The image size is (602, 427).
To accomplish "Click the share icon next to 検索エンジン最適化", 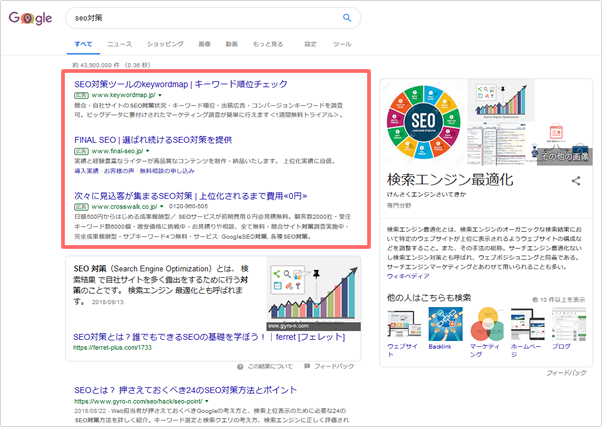I will [576, 180].
